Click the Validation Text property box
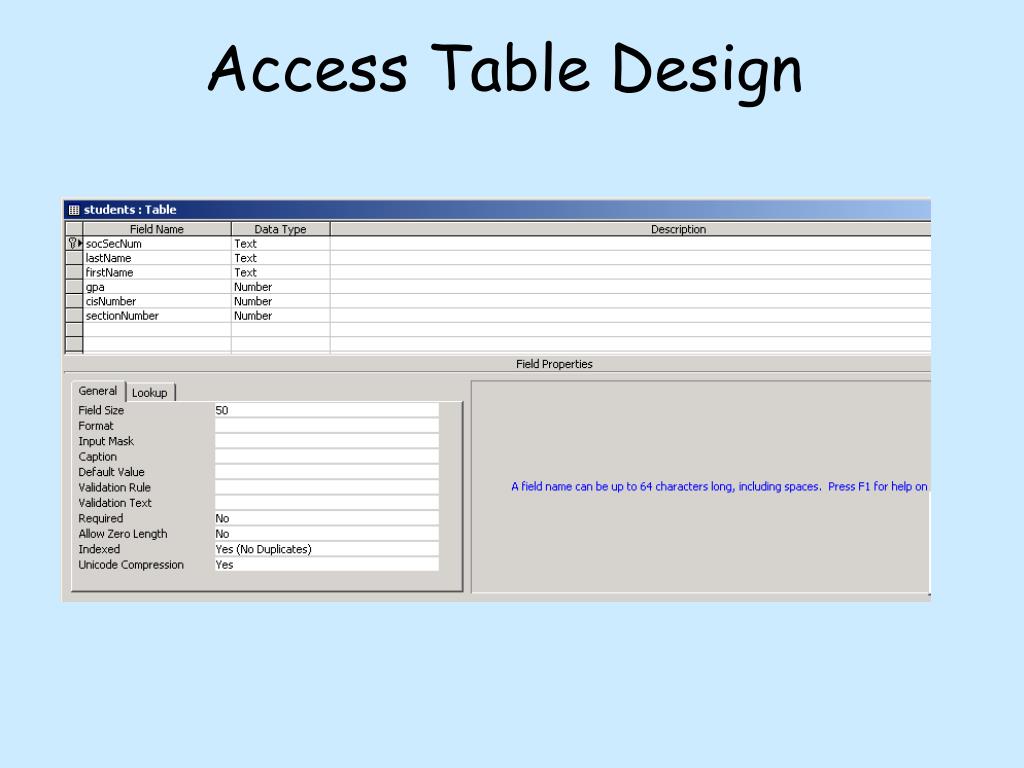Viewport: 1024px width, 768px height. point(327,503)
